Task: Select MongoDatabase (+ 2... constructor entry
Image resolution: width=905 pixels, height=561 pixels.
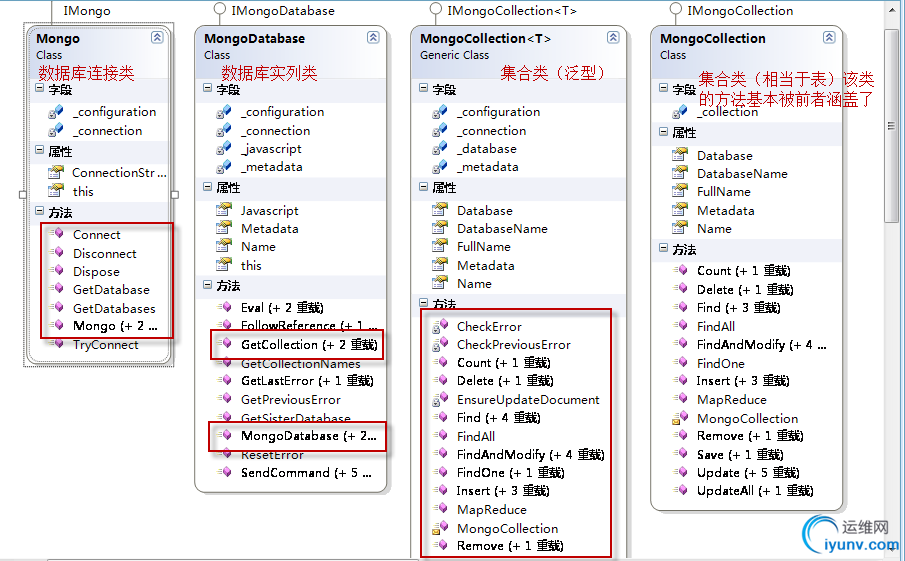Action: pos(308,436)
